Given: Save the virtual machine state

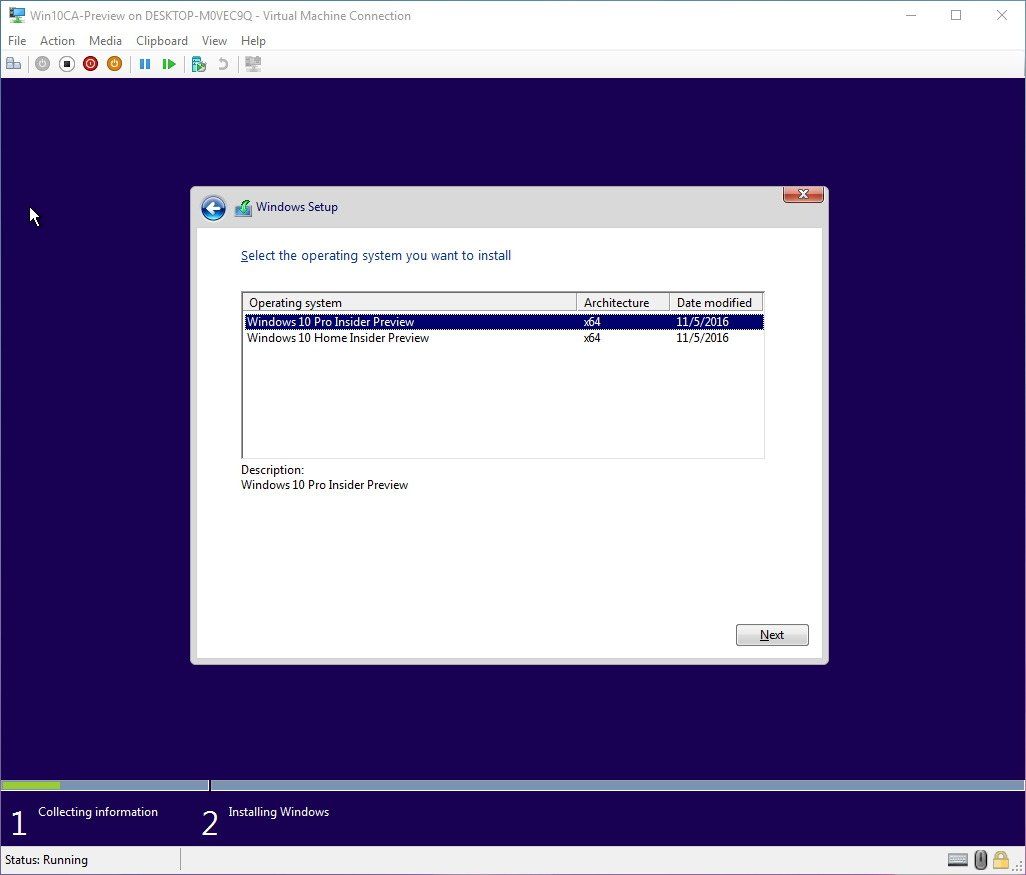Looking at the screenshot, I should pos(114,63).
